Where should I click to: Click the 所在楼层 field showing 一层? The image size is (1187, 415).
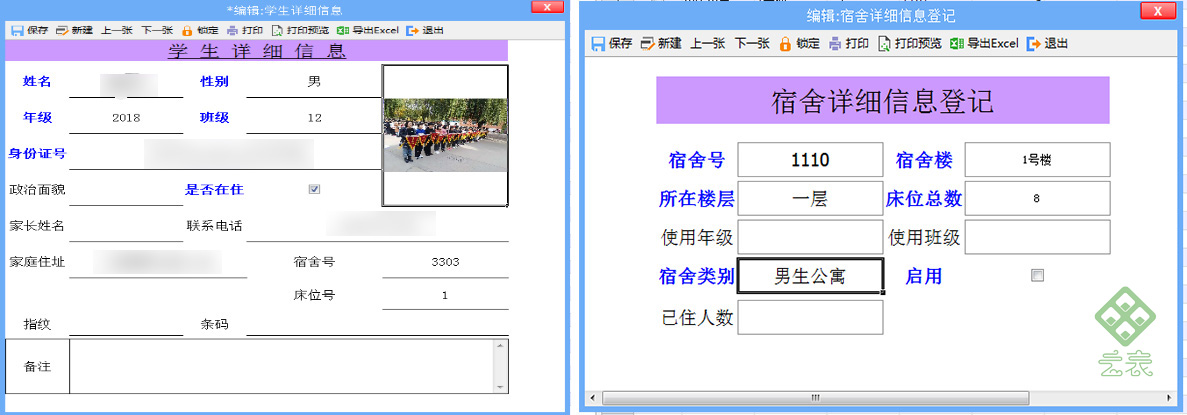pos(810,199)
